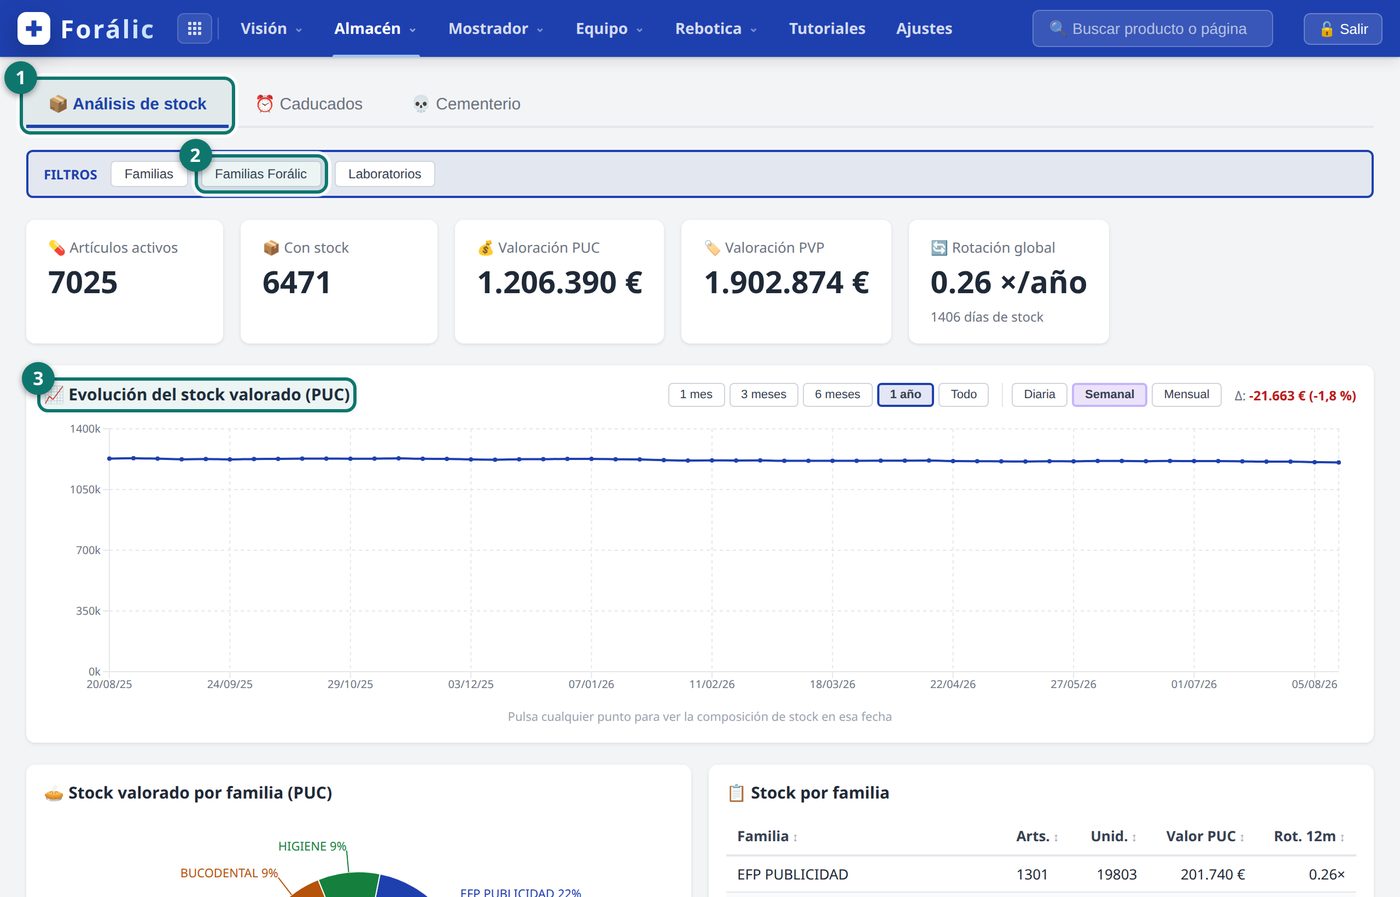Click the pill icon beside Artículos activos
1400x897 pixels.
(x=57, y=248)
